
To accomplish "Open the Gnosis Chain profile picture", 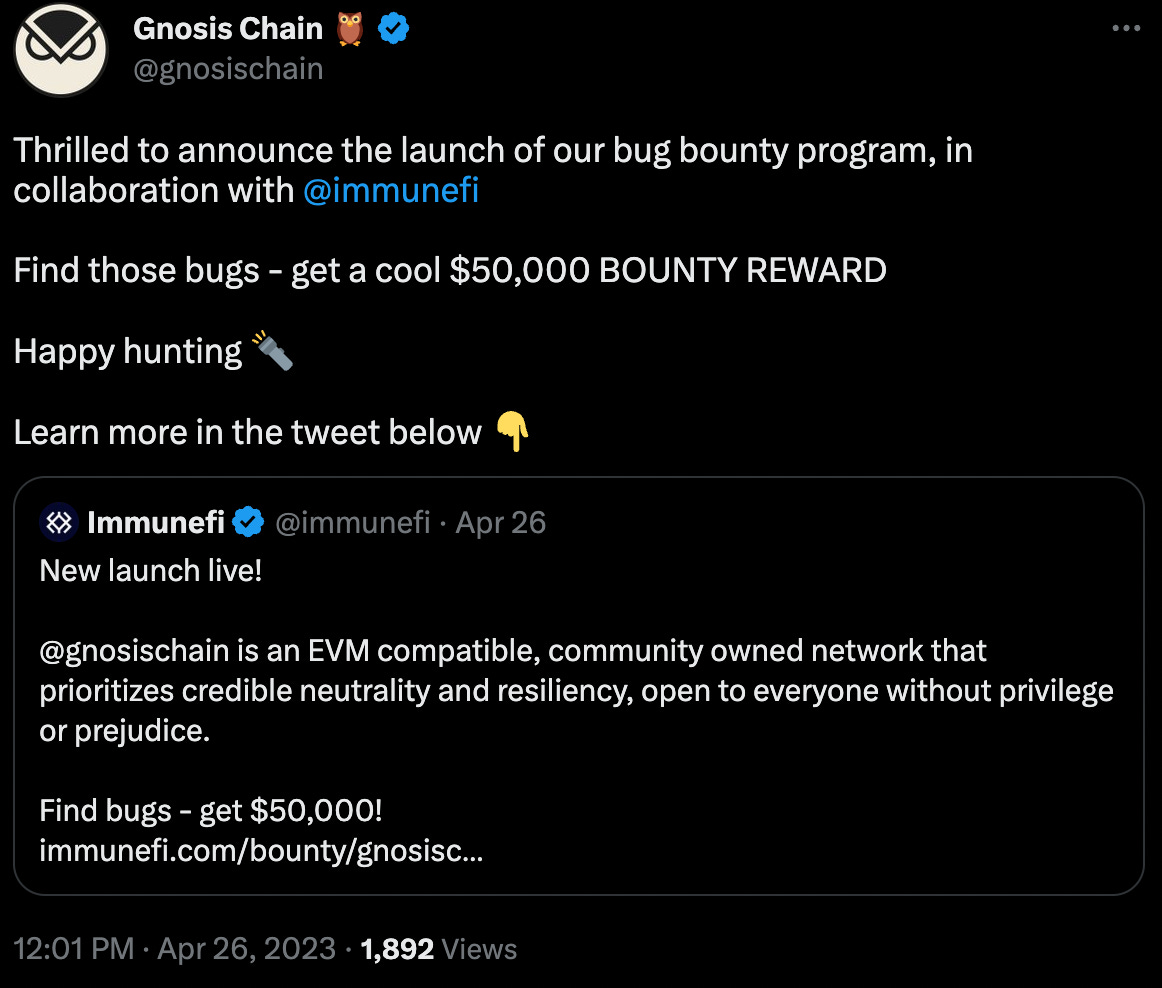I will [x=60, y=48].
